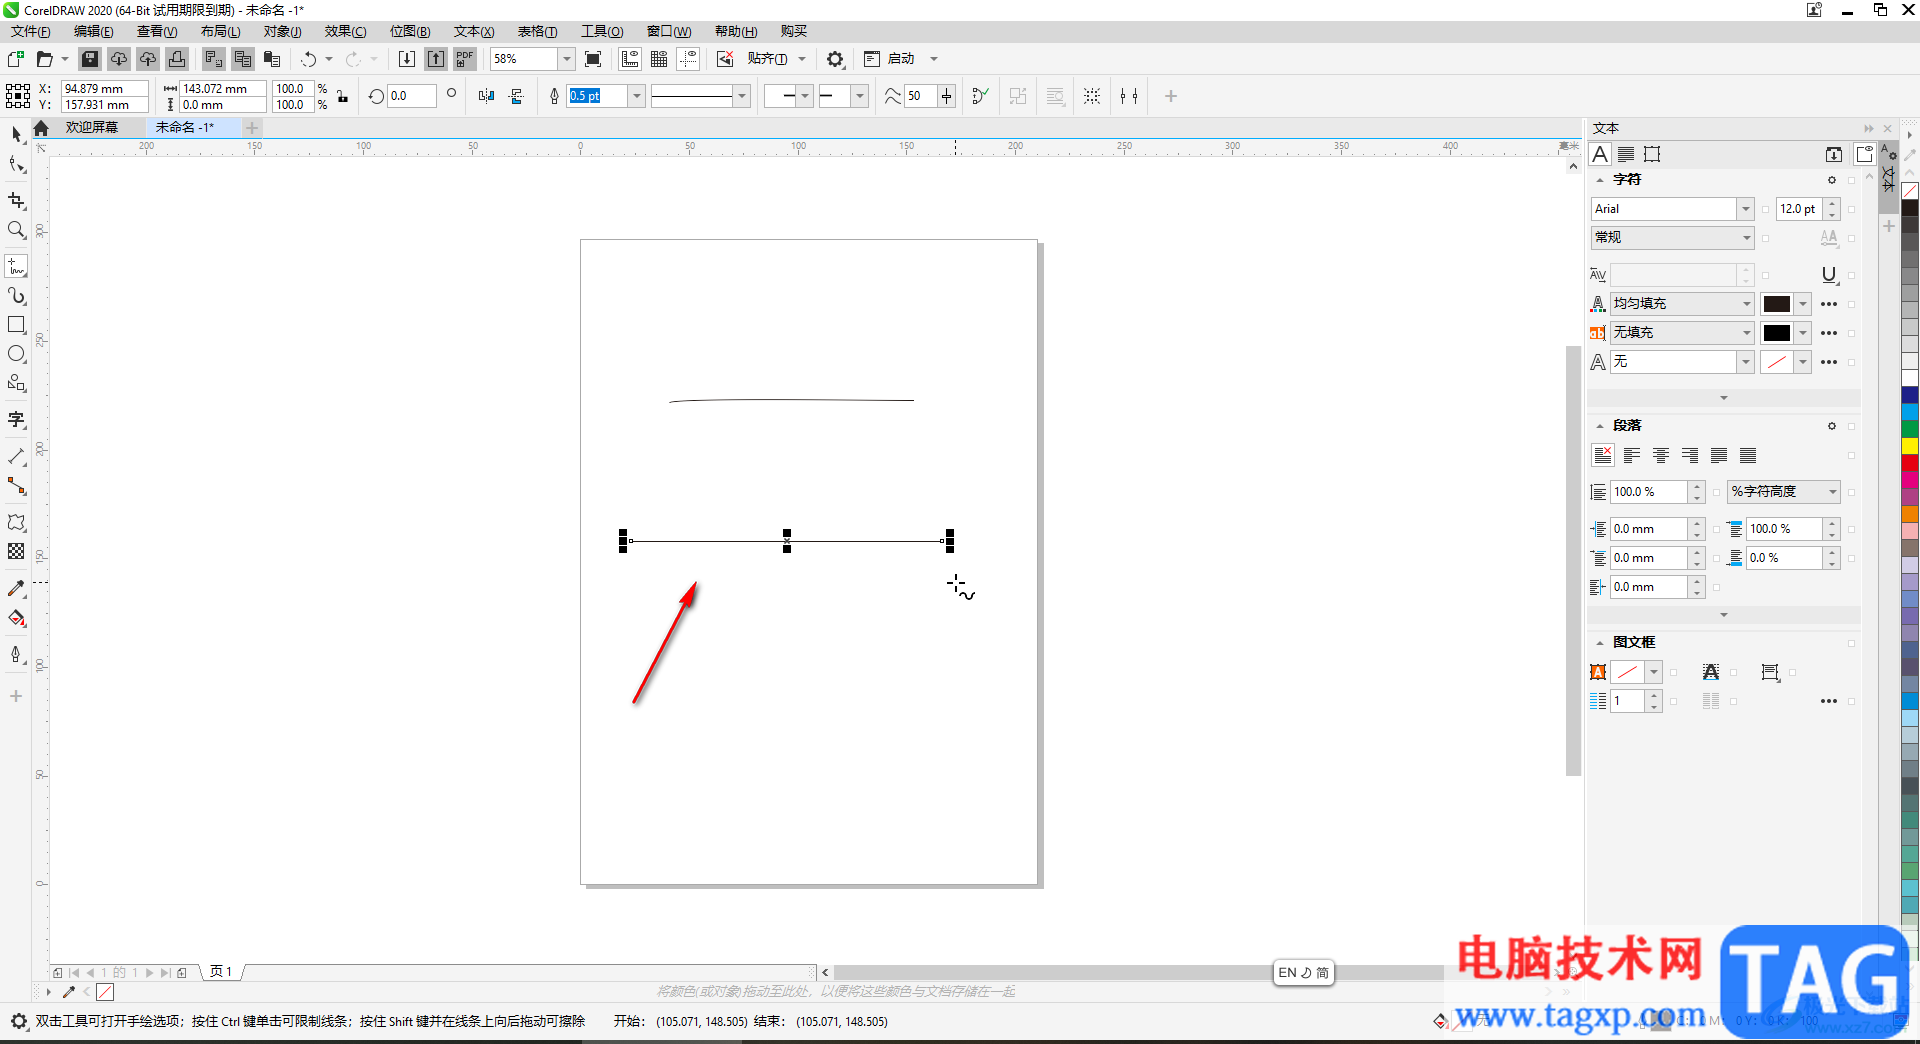Mirror the object horizontally
This screenshot has width=1920, height=1044.
click(486, 96)
